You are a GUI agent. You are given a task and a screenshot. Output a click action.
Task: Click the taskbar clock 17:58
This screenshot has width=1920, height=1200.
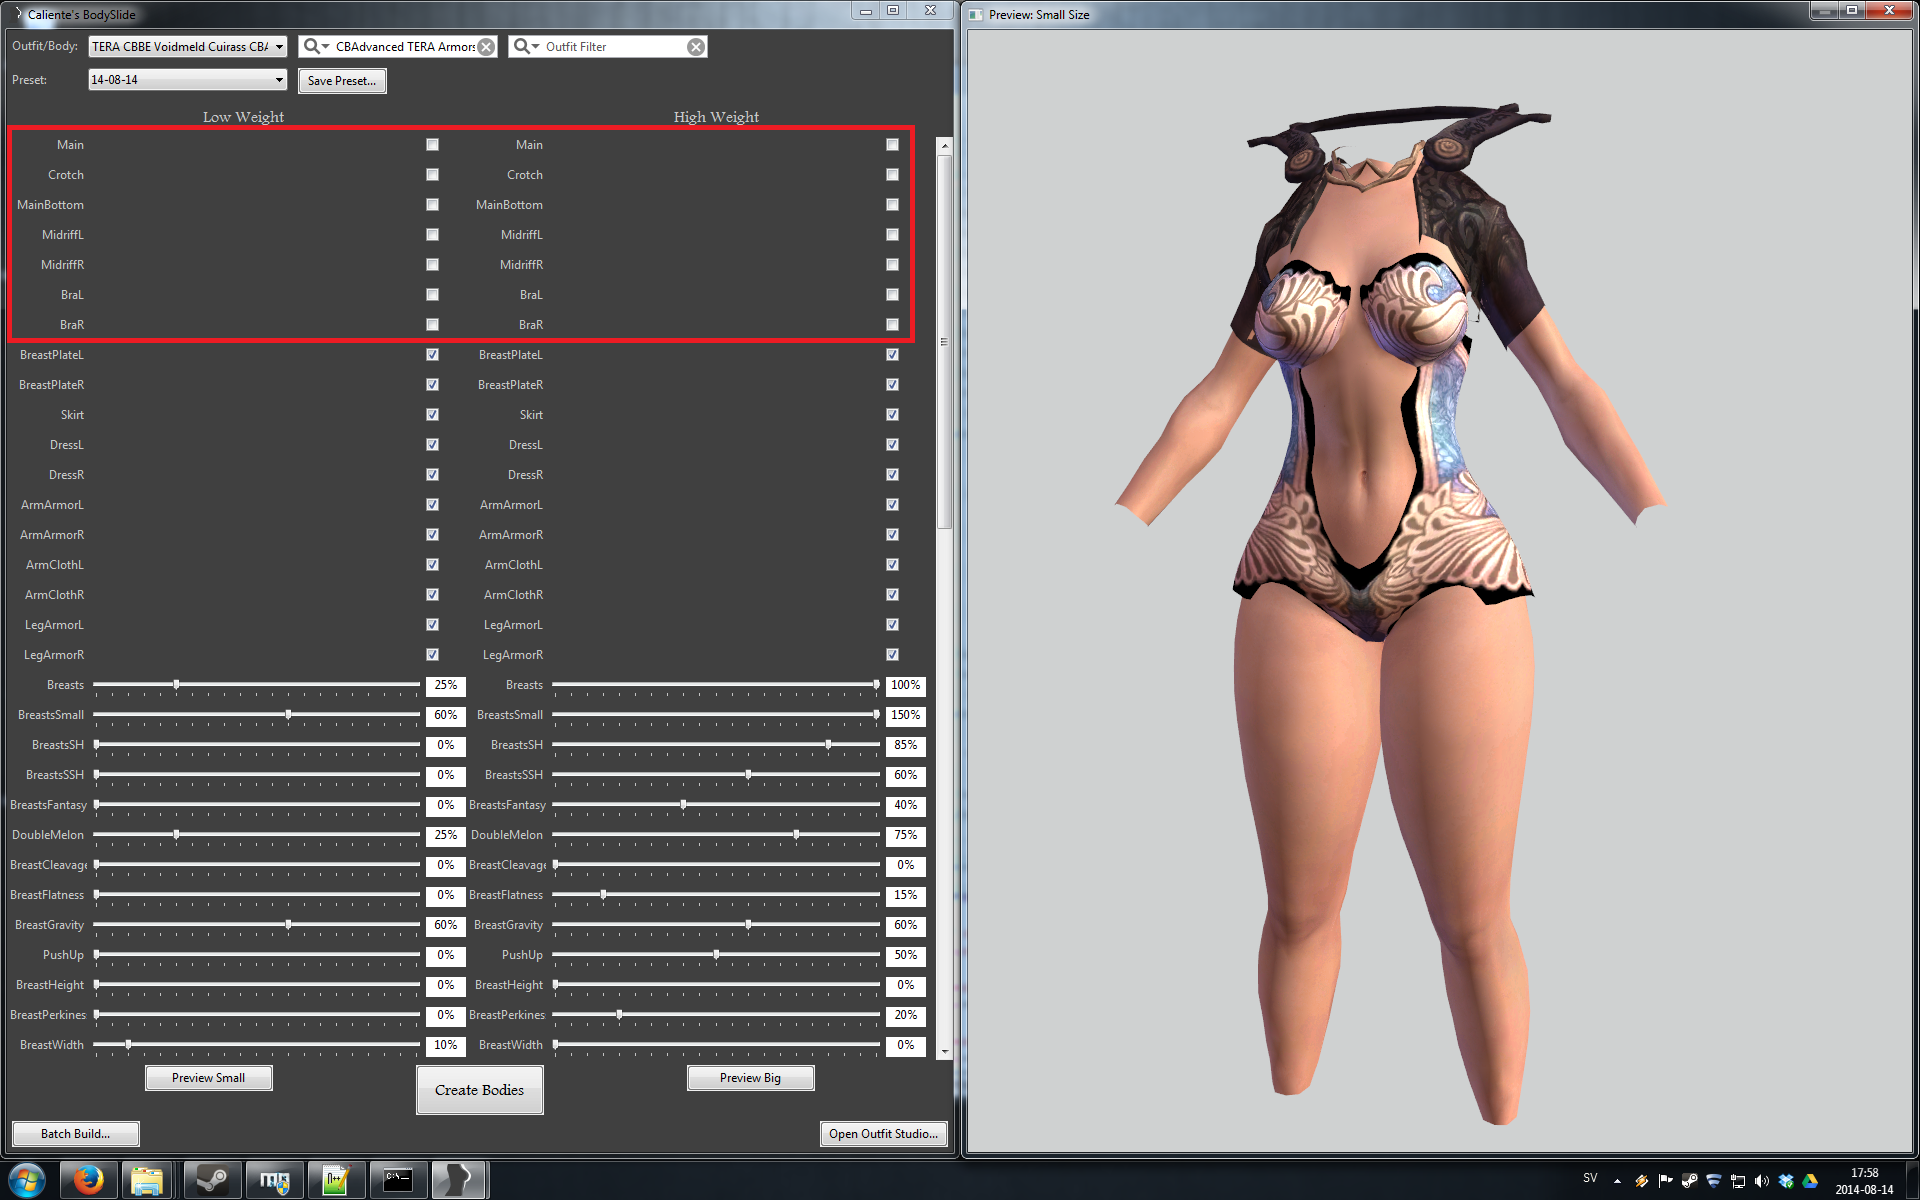pos(1864,1173)
